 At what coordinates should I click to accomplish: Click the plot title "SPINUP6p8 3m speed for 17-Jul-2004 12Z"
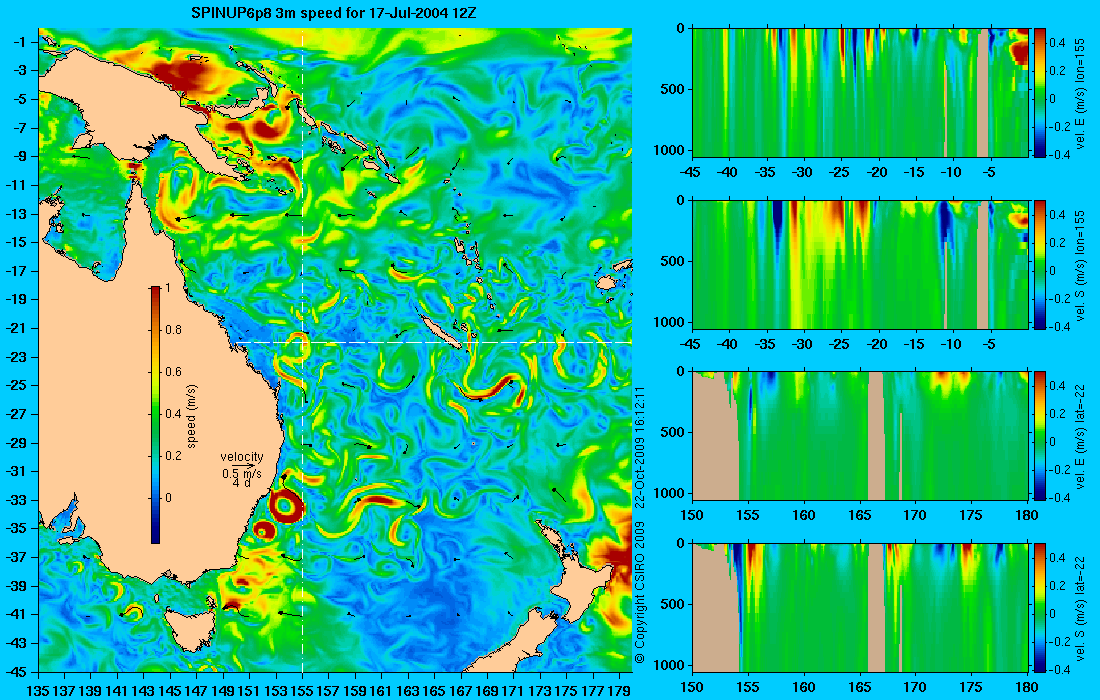pos(335,13)
